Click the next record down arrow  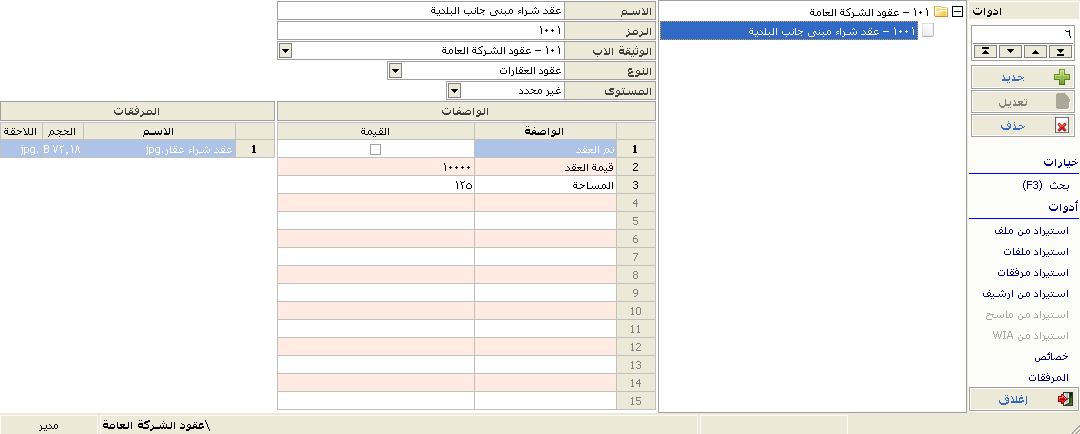pyautogui.click(x=1010, y=51)
